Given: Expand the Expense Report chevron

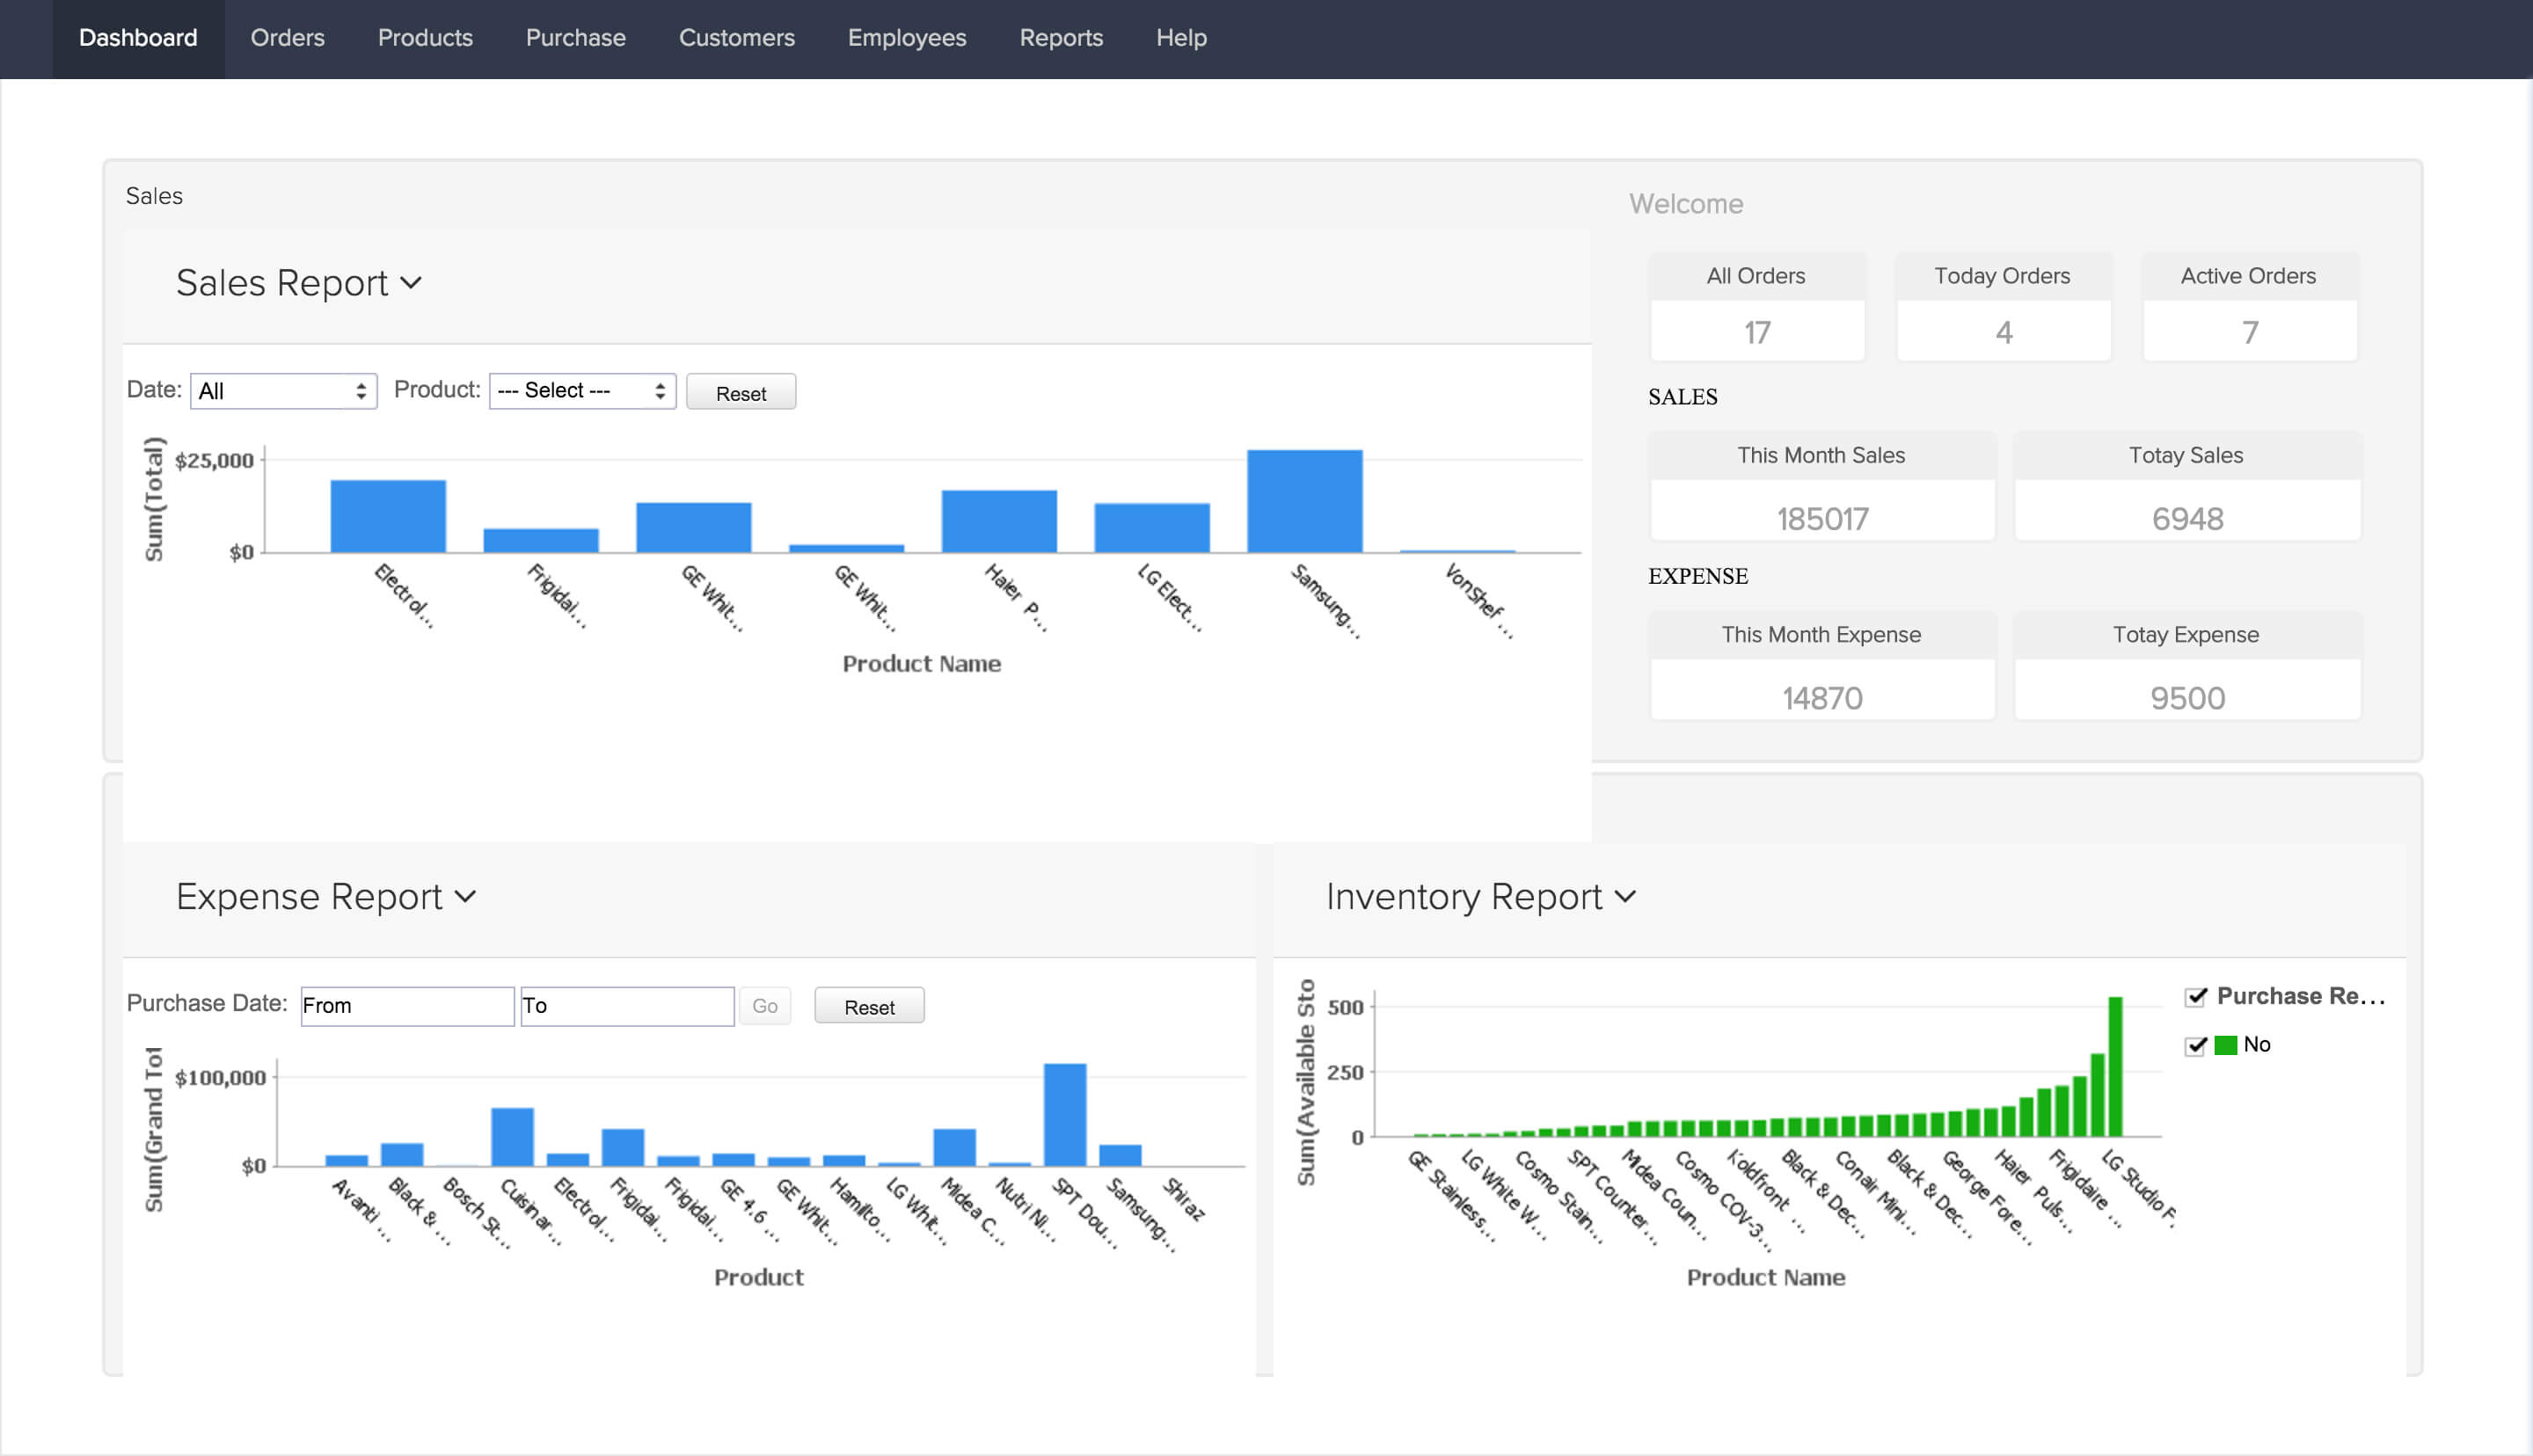Looking at the screenshot, I should point(465,897).
